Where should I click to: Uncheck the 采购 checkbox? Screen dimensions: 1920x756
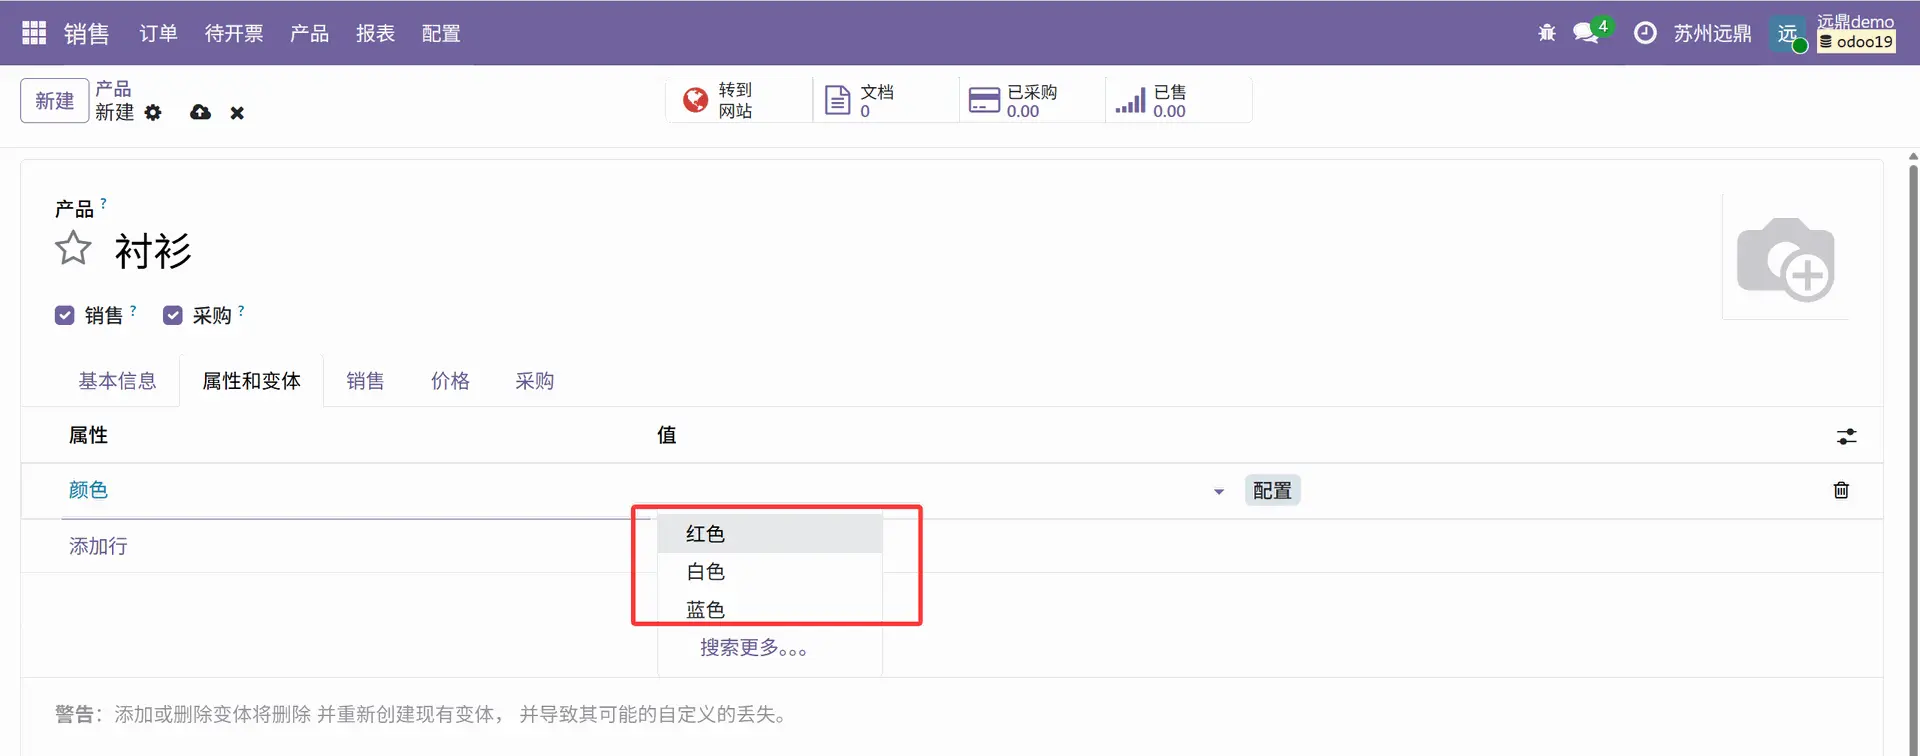(173, 316)
